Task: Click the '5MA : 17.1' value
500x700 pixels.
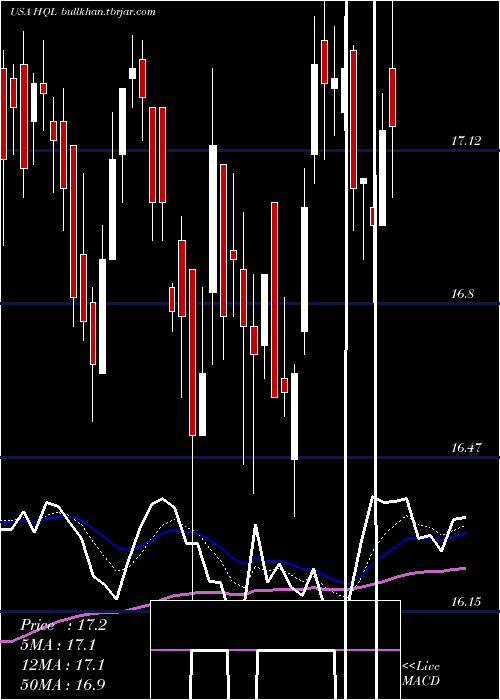Action: (58, 645)
